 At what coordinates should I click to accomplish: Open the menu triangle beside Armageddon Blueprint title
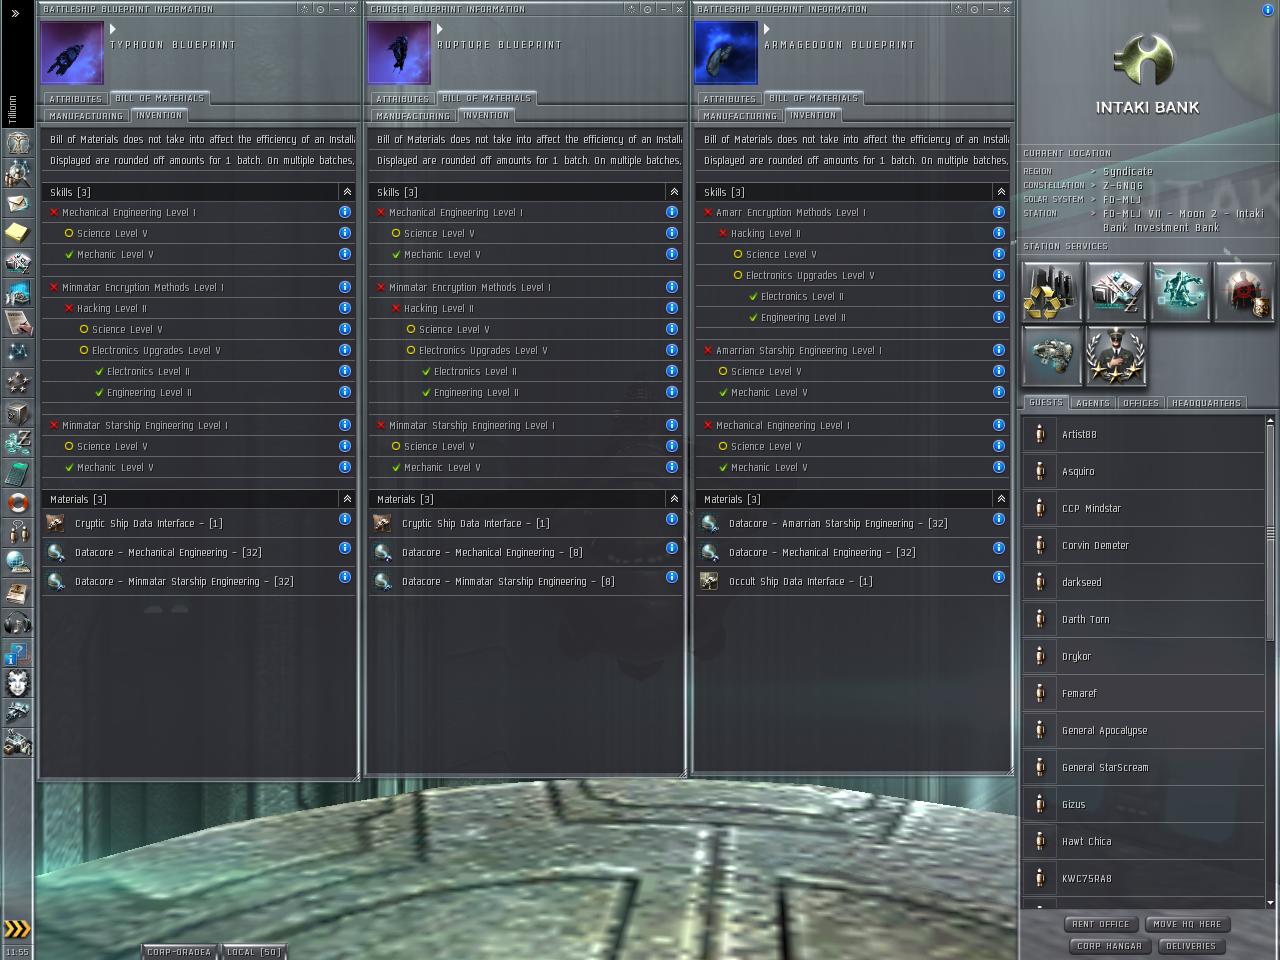click(768, 30)
